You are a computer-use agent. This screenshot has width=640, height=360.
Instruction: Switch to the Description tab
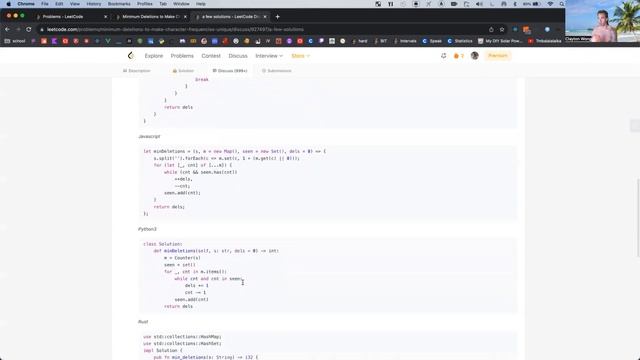click(x=136, y=71)
